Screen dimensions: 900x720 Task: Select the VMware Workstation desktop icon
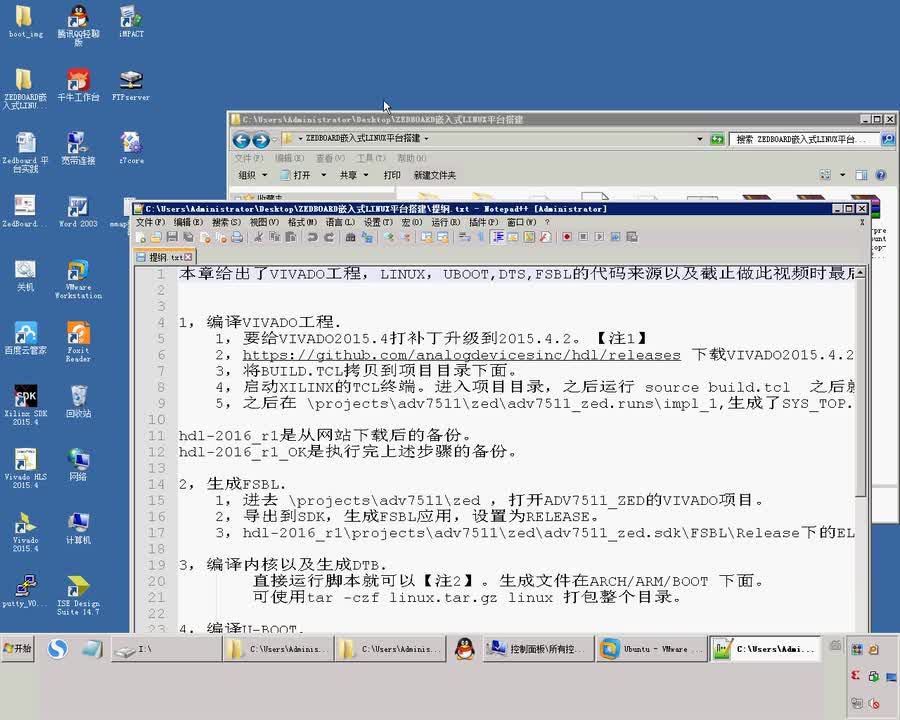[78, 279]
